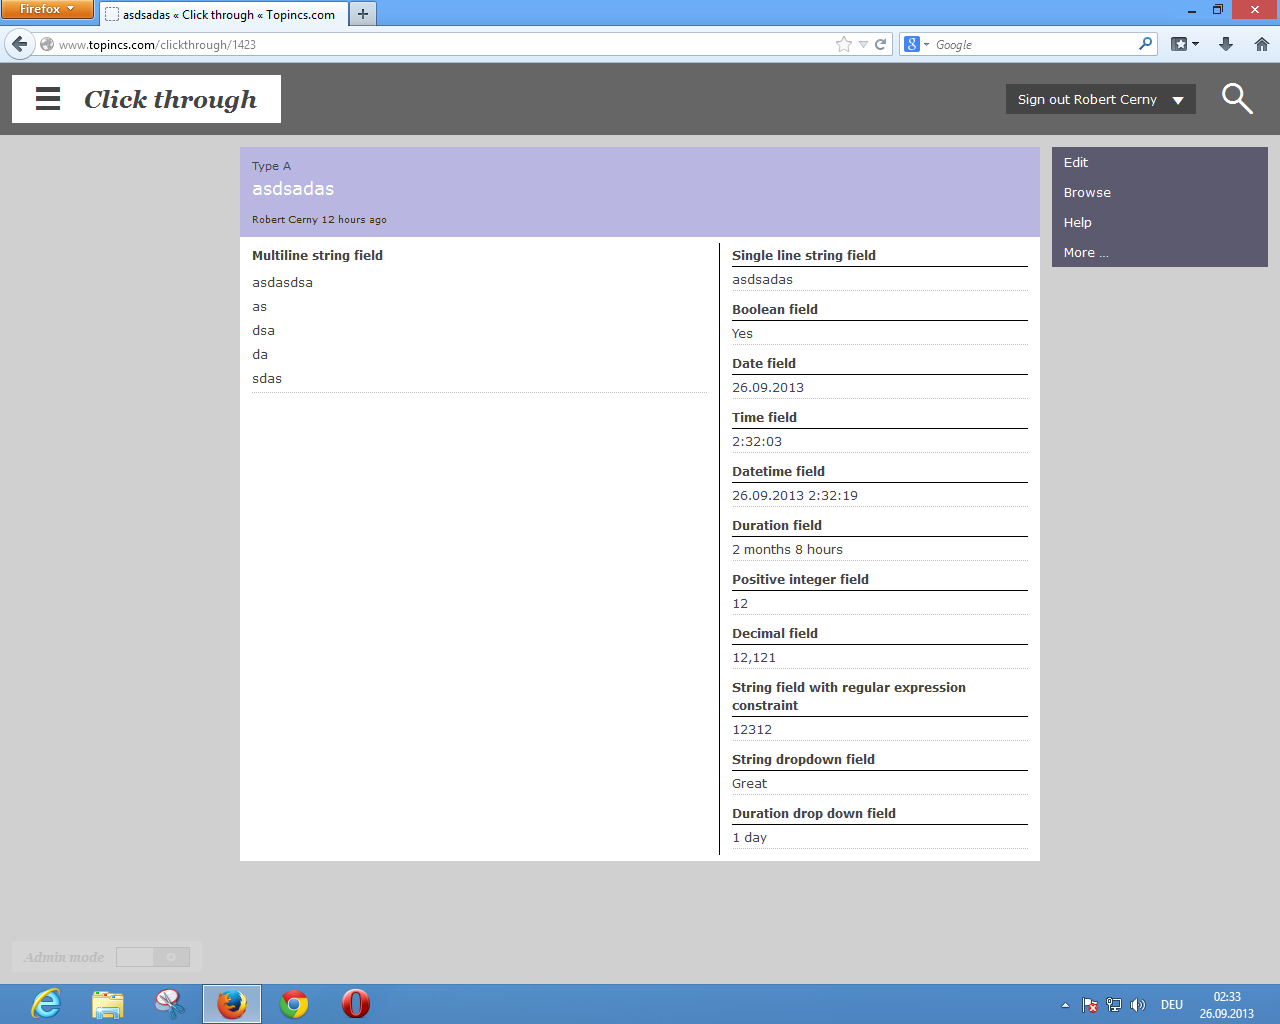Click the magnifying glass search icon
Screen dimensions: 1280x1024
pyautogui.click(x=1237, y=99)
